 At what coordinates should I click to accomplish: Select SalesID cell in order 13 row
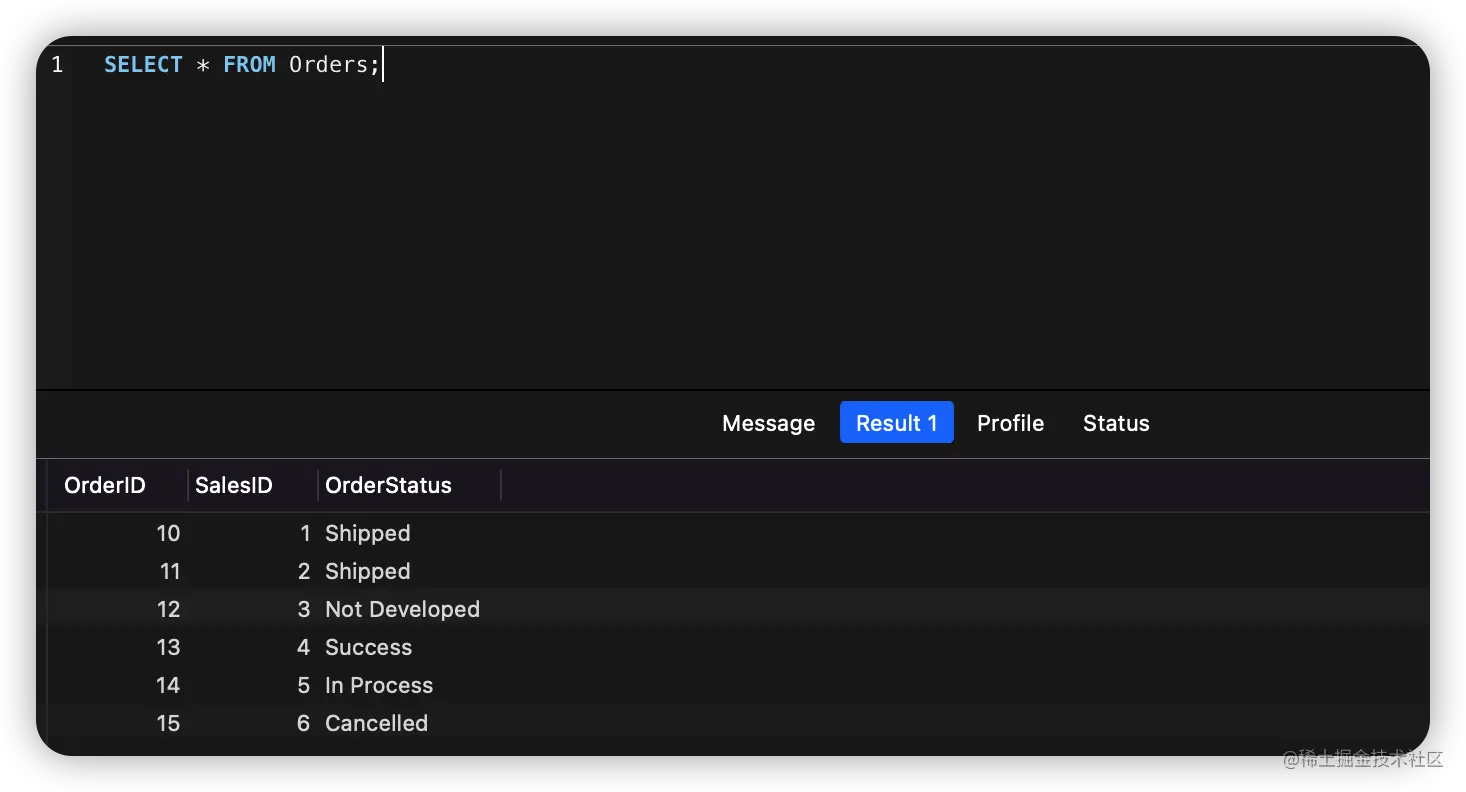pyautogui.click(x=253, y=647)
